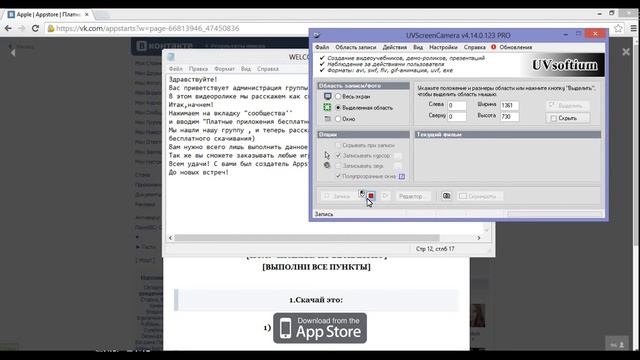Click the cursor icon in Опции panel

click(x=327, y=155)
